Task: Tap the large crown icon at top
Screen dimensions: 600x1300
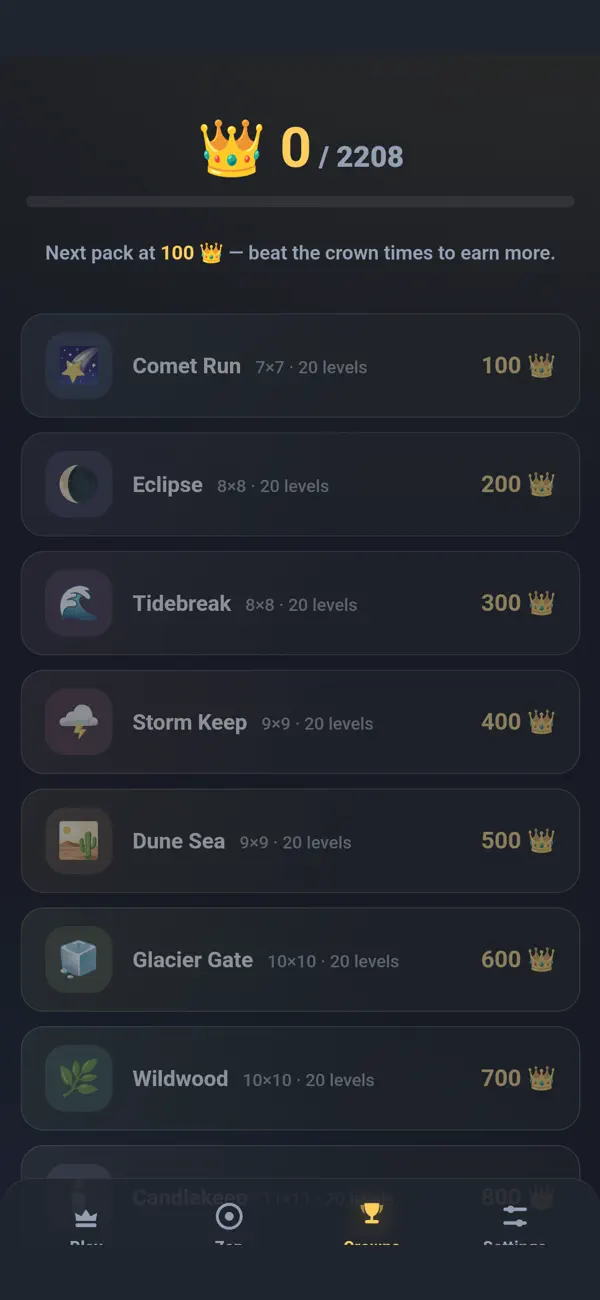Action: (231, 148)
